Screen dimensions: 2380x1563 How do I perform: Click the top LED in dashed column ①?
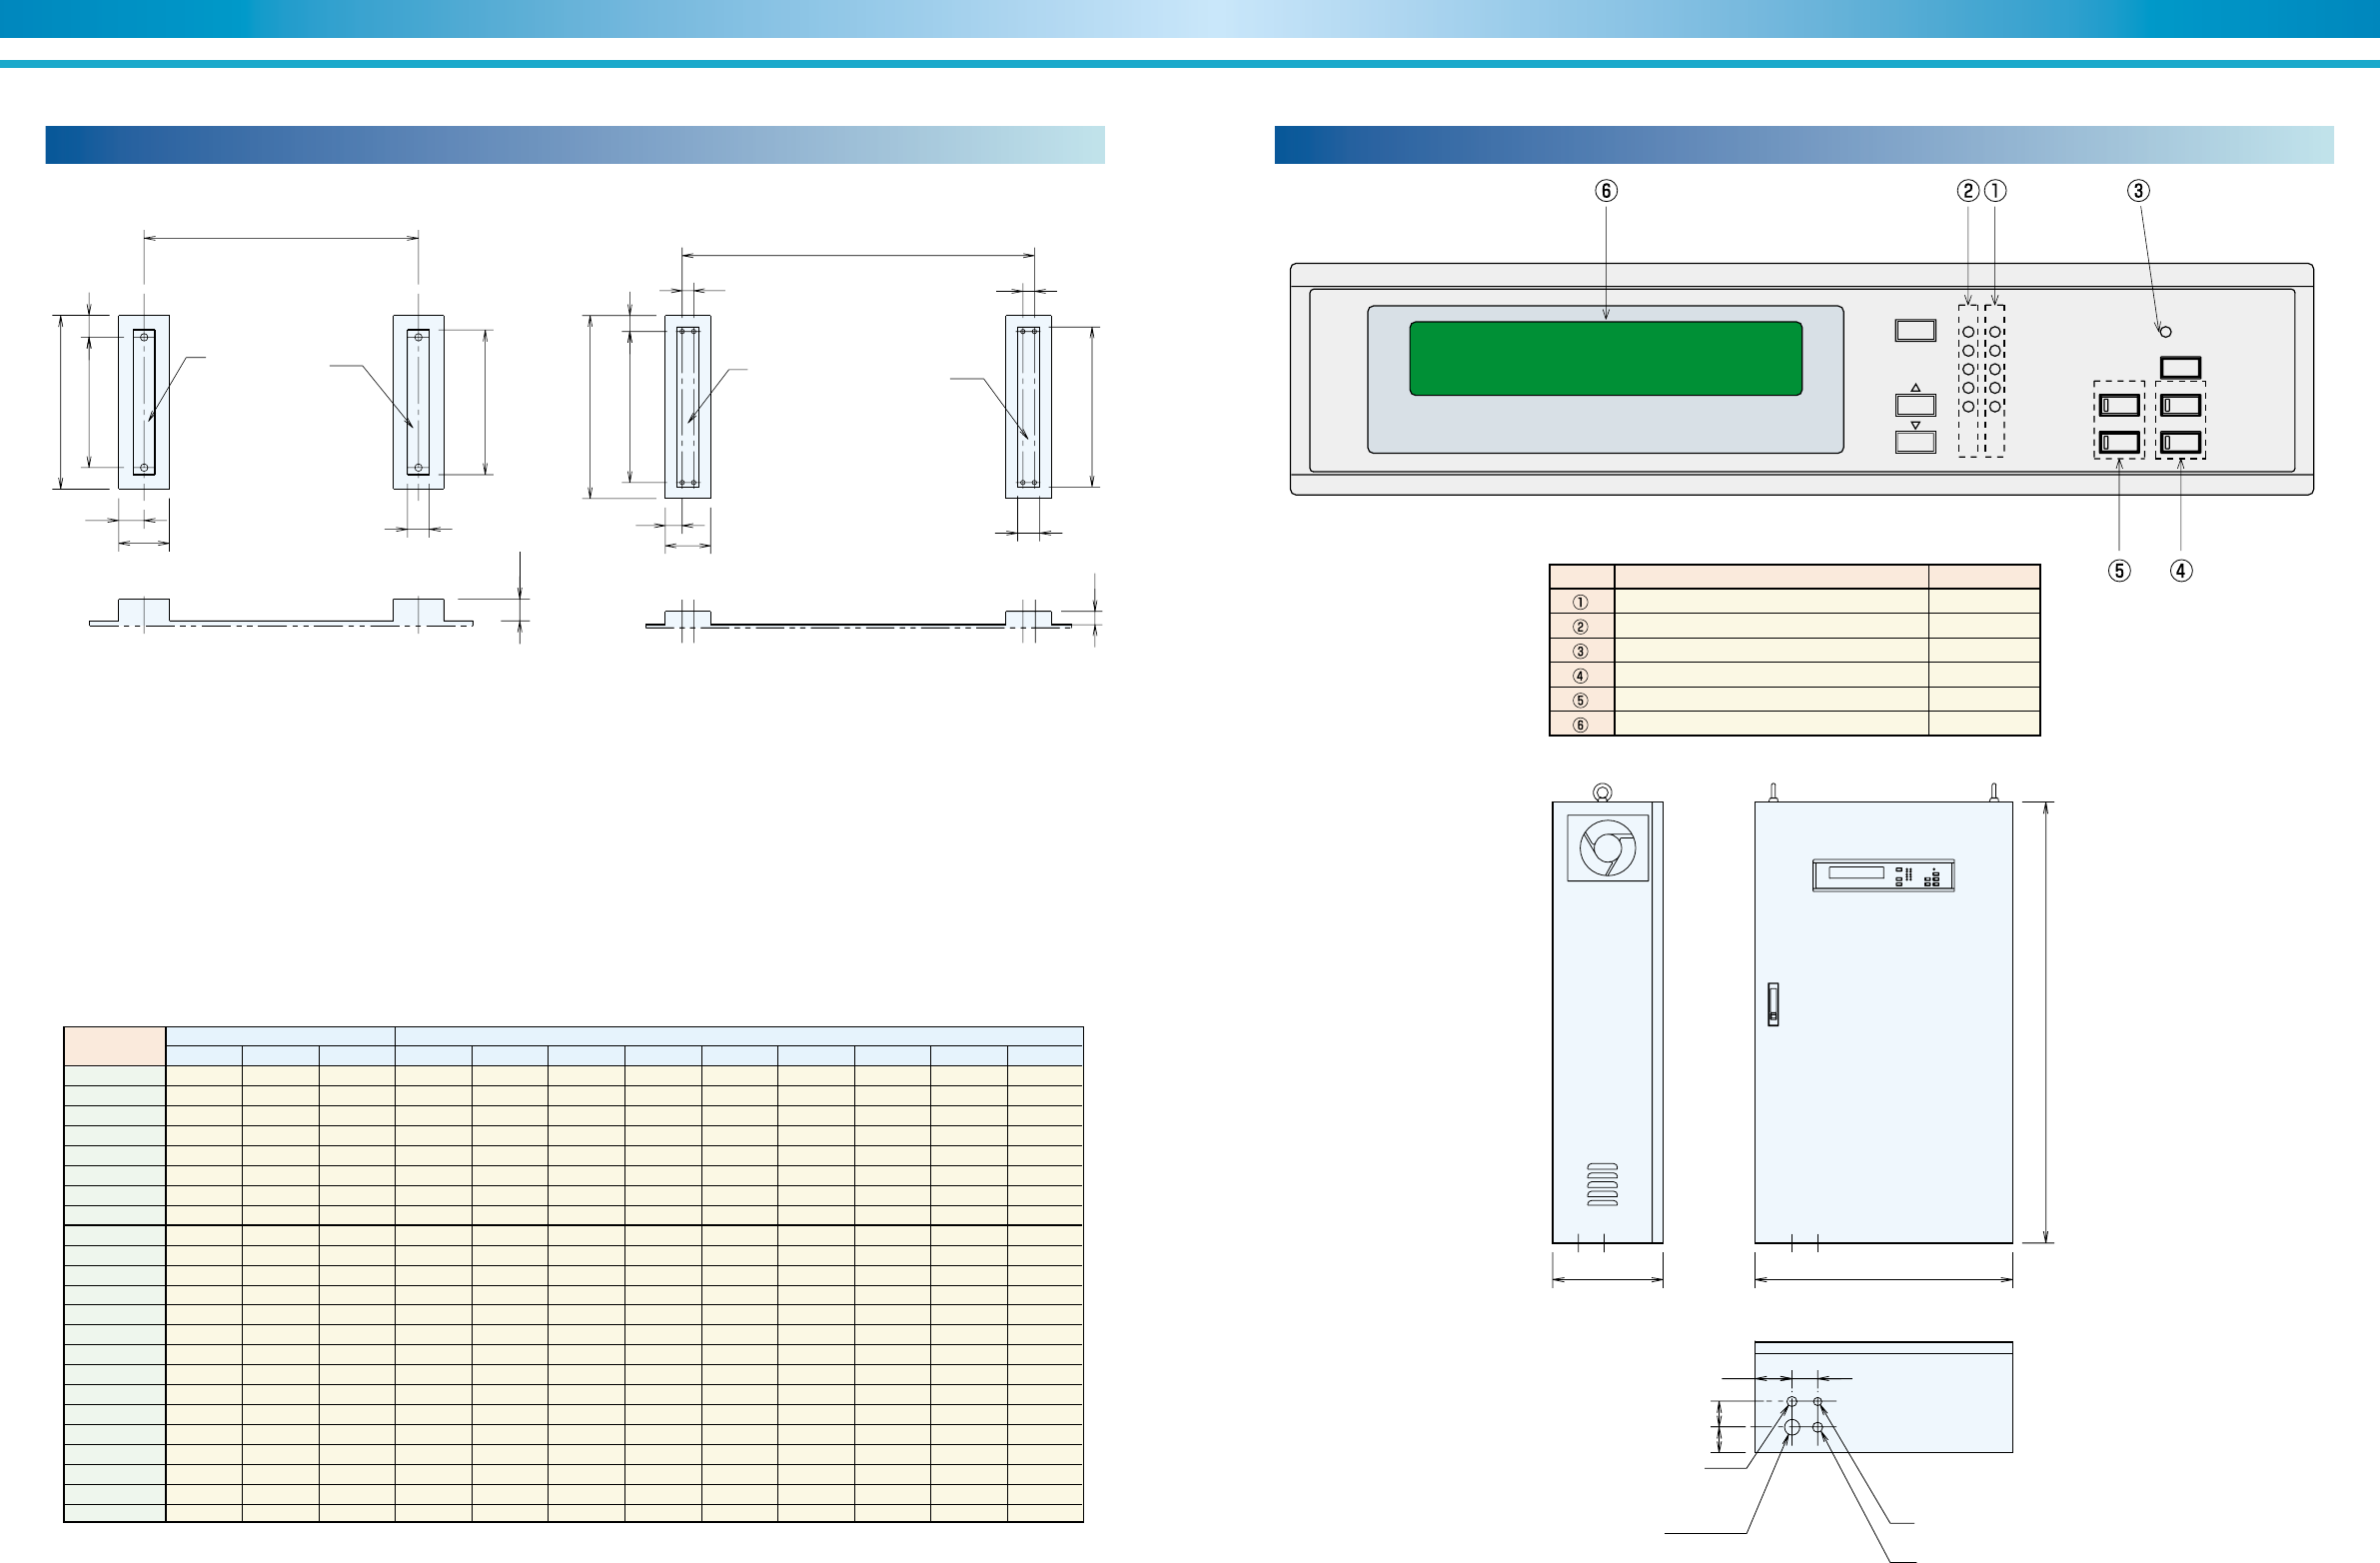pyautogui.click(x=1994, y=332)
